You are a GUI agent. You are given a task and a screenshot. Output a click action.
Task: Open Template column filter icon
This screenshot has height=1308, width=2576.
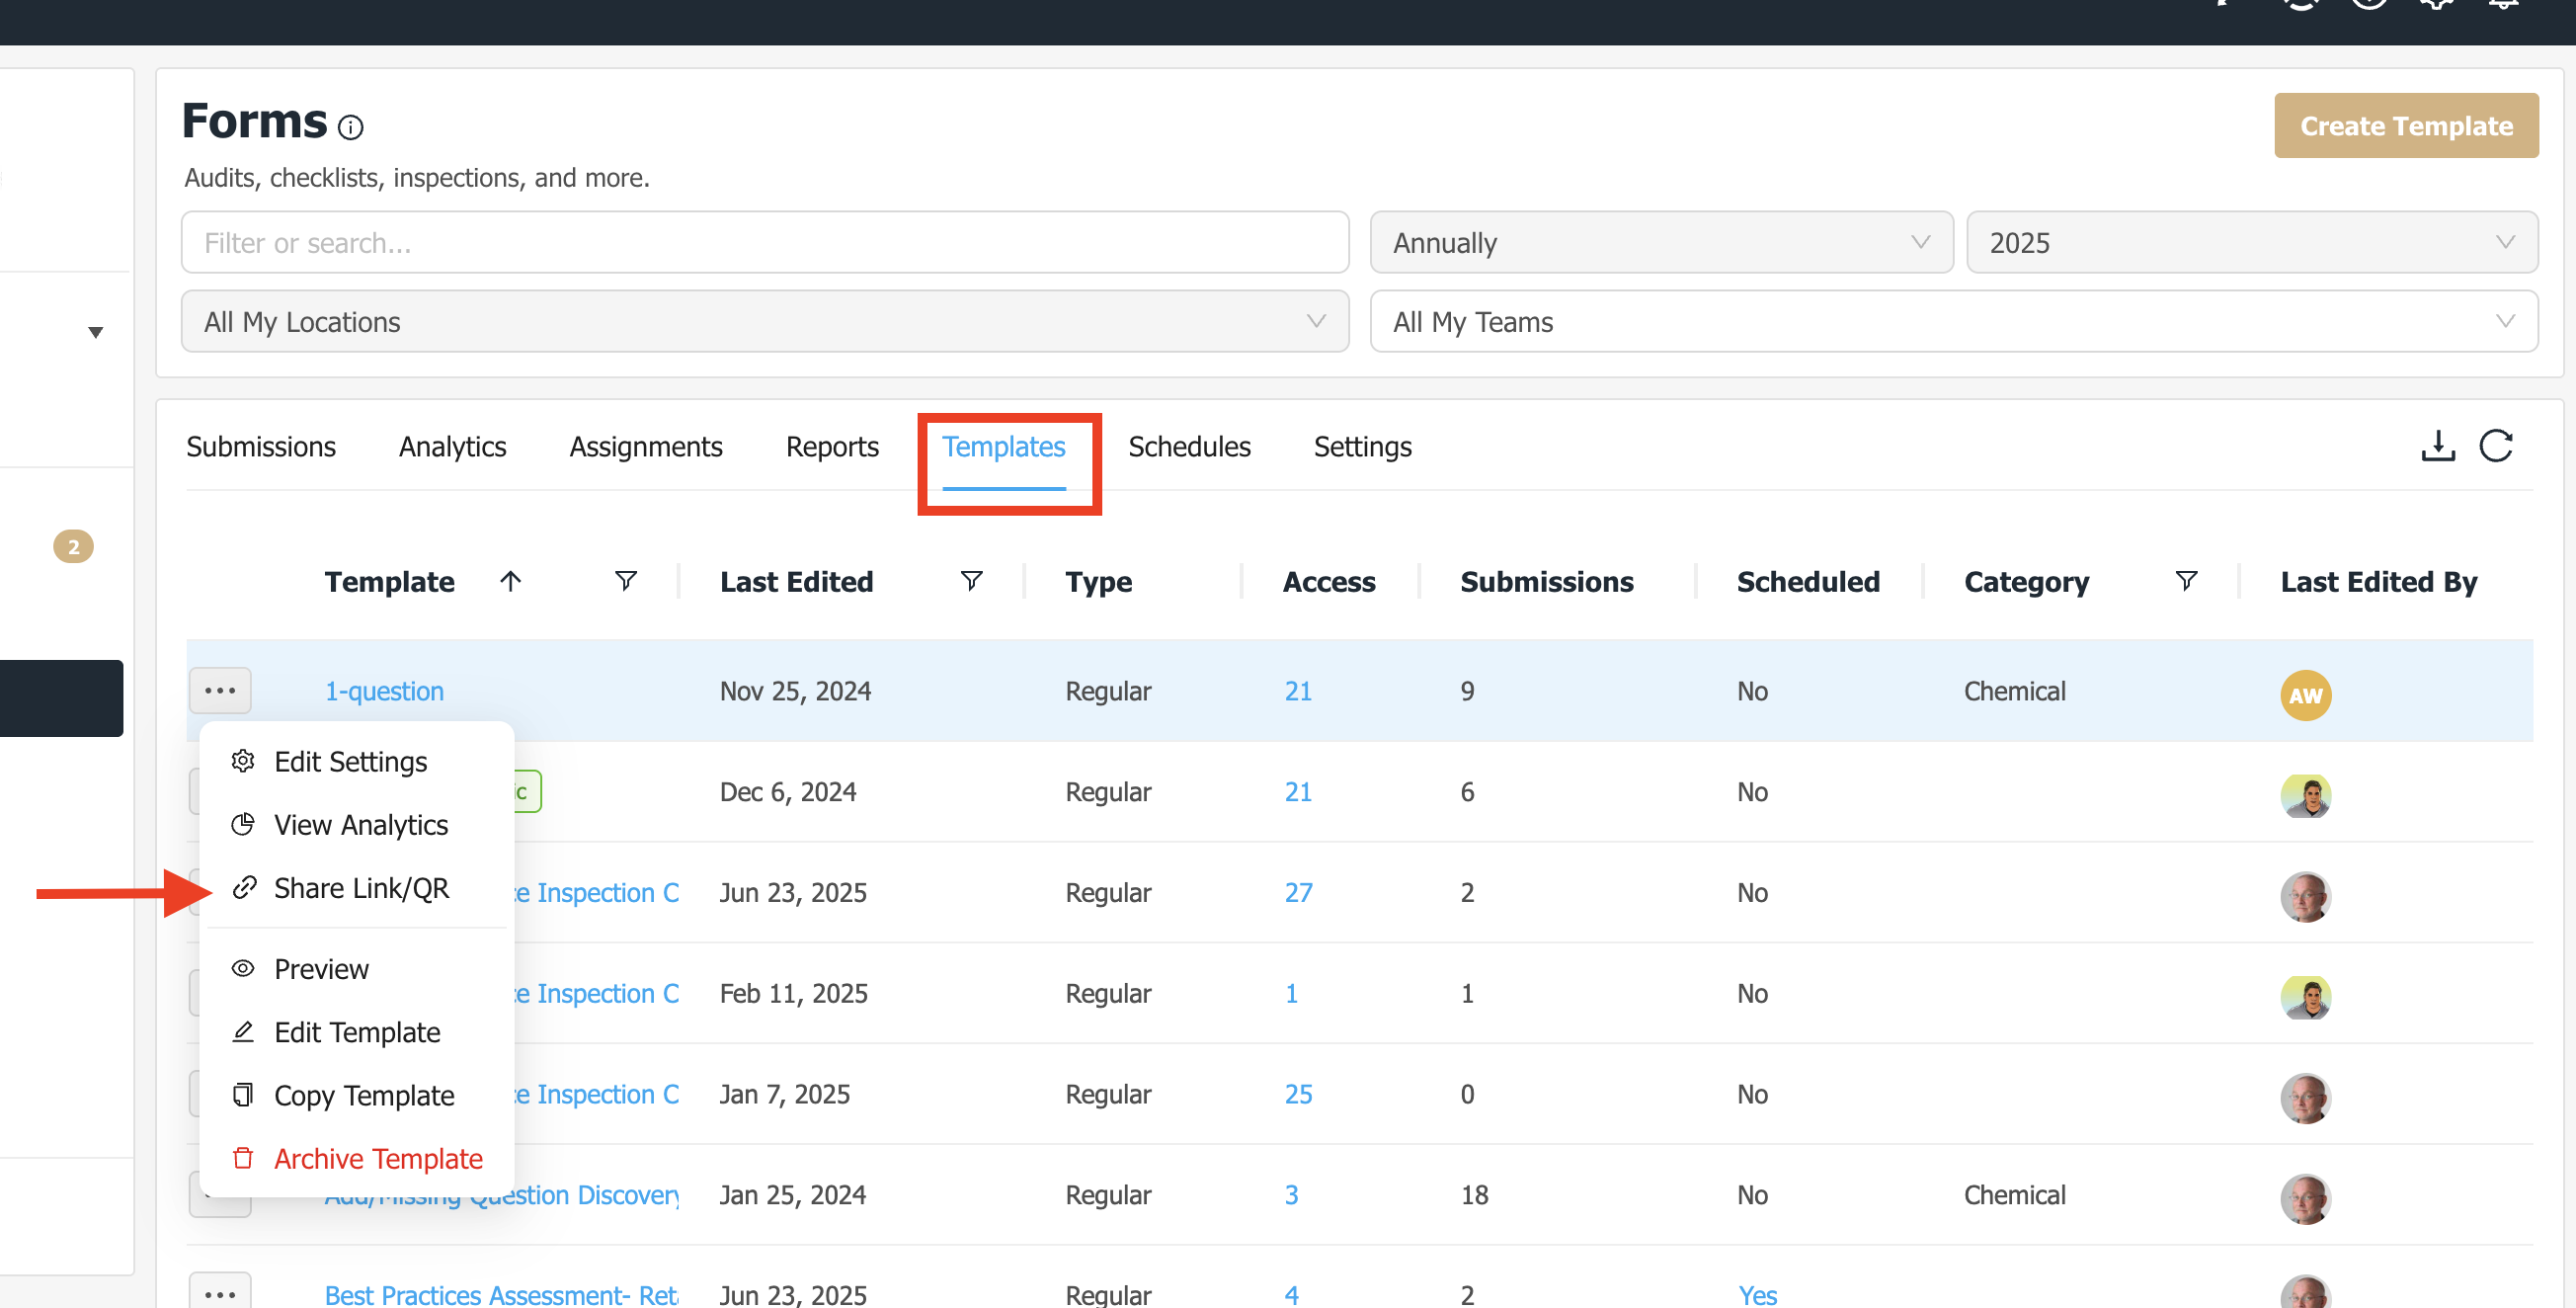[625, 581]
